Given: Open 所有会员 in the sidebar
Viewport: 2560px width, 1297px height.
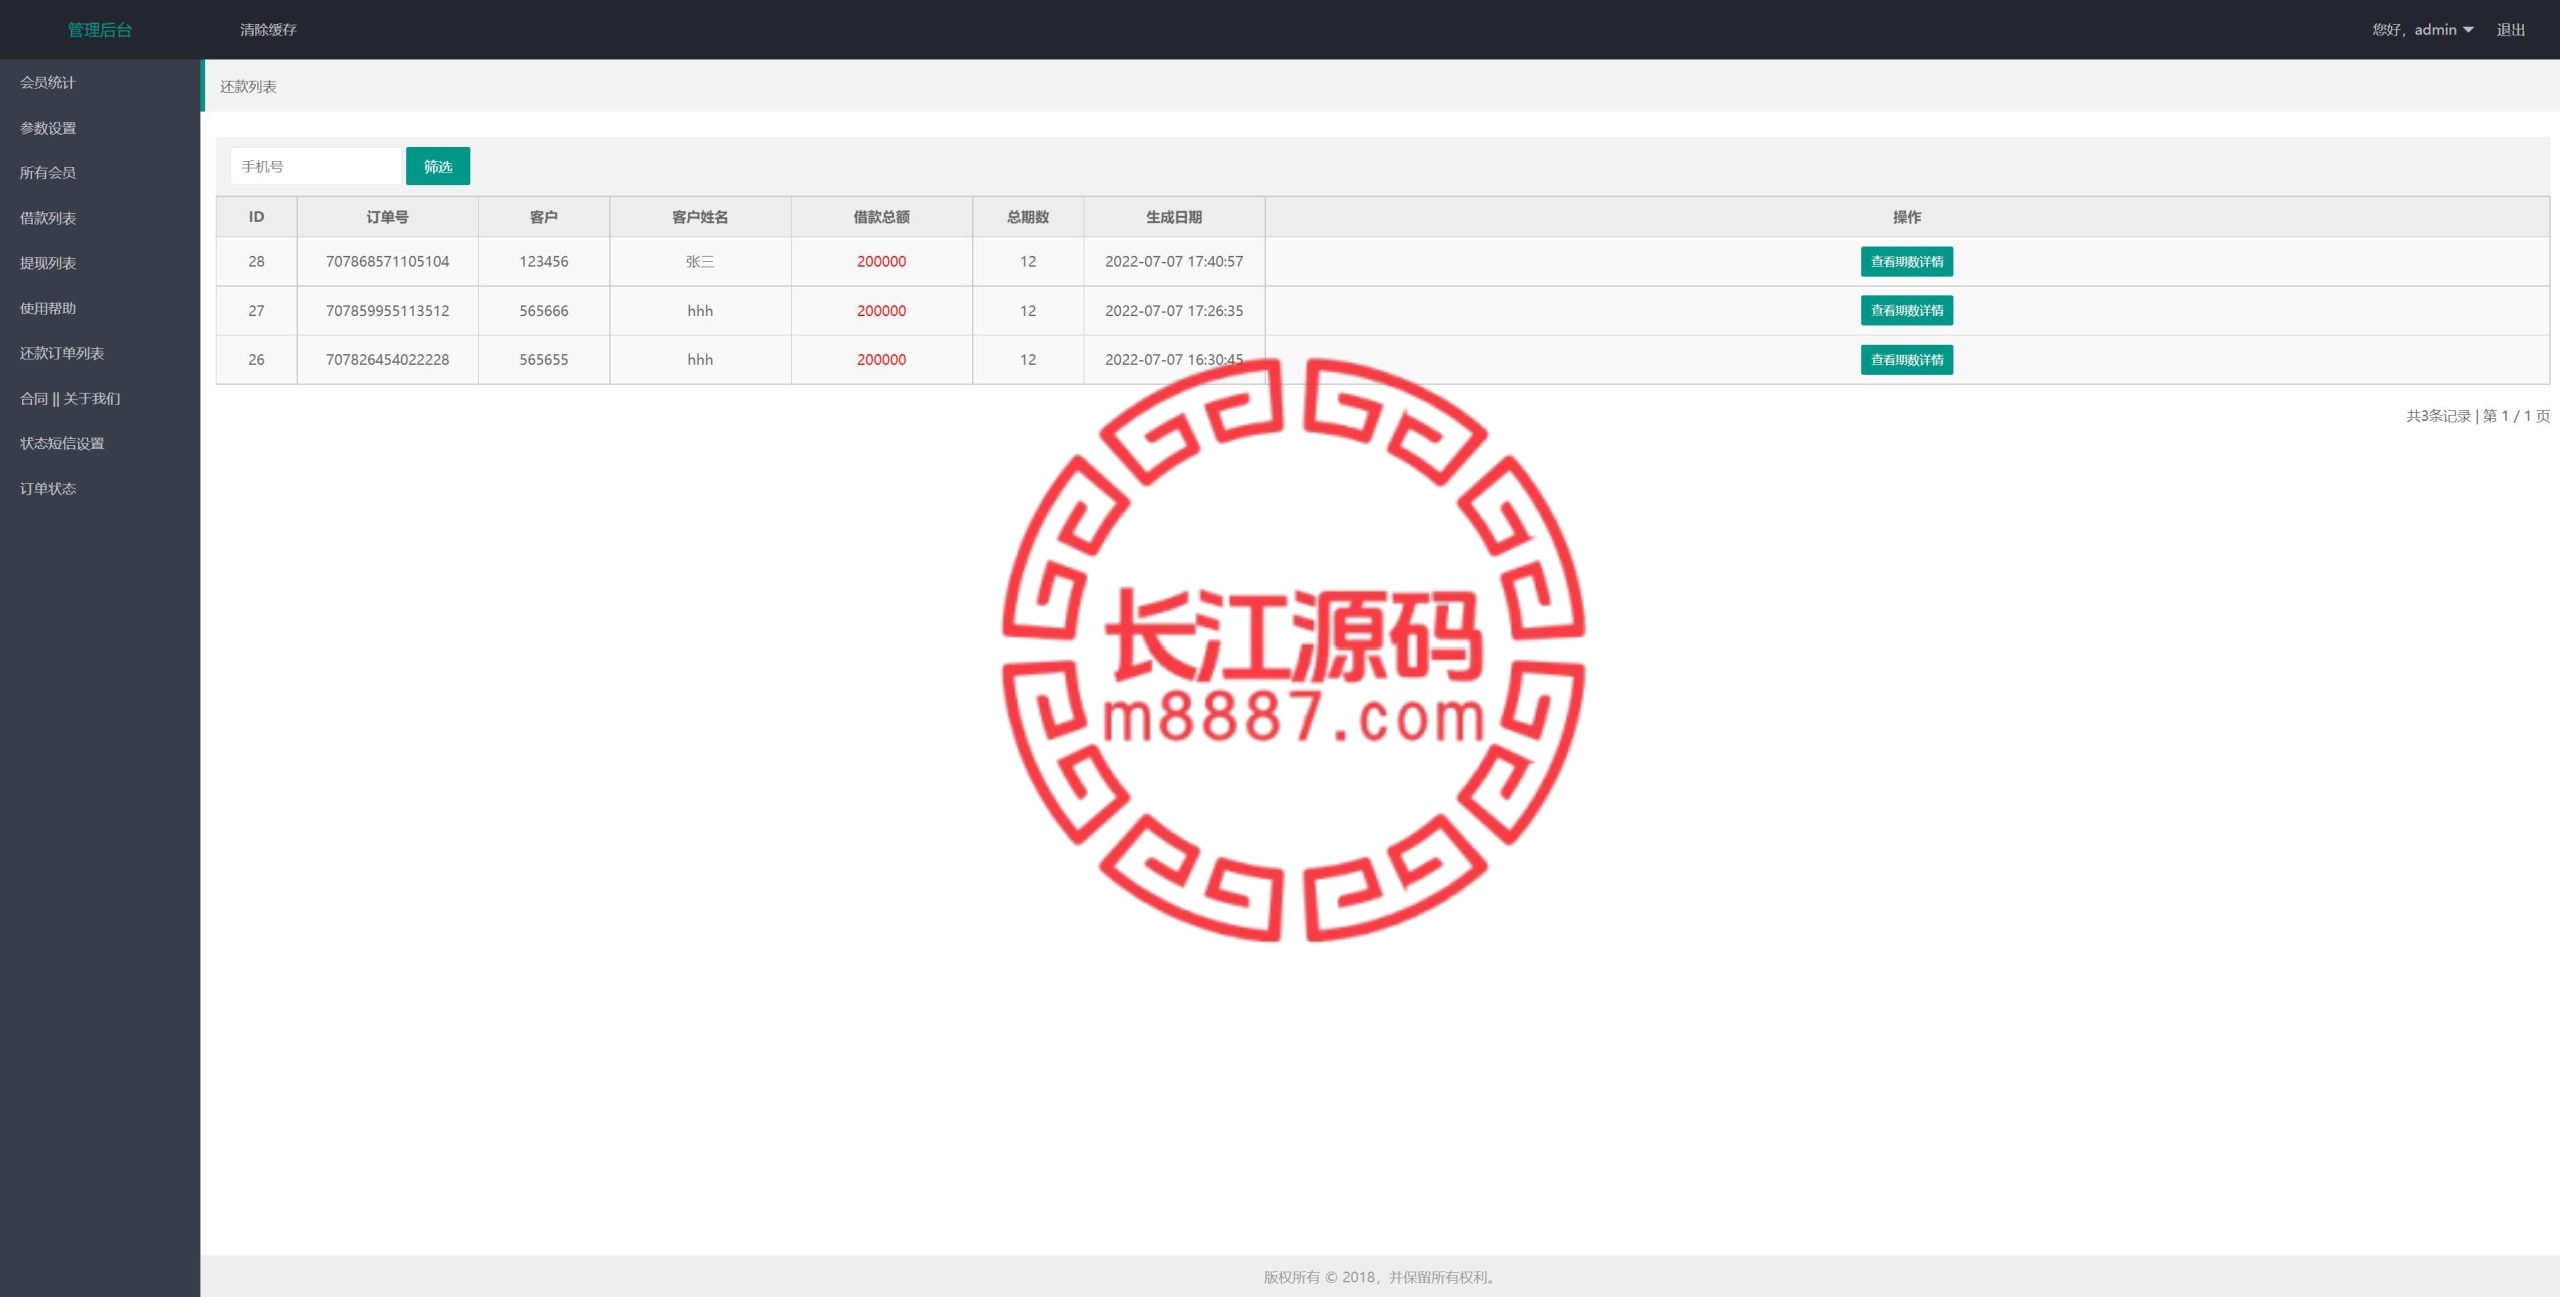Looking at the screenshot, I should (48, 173).
